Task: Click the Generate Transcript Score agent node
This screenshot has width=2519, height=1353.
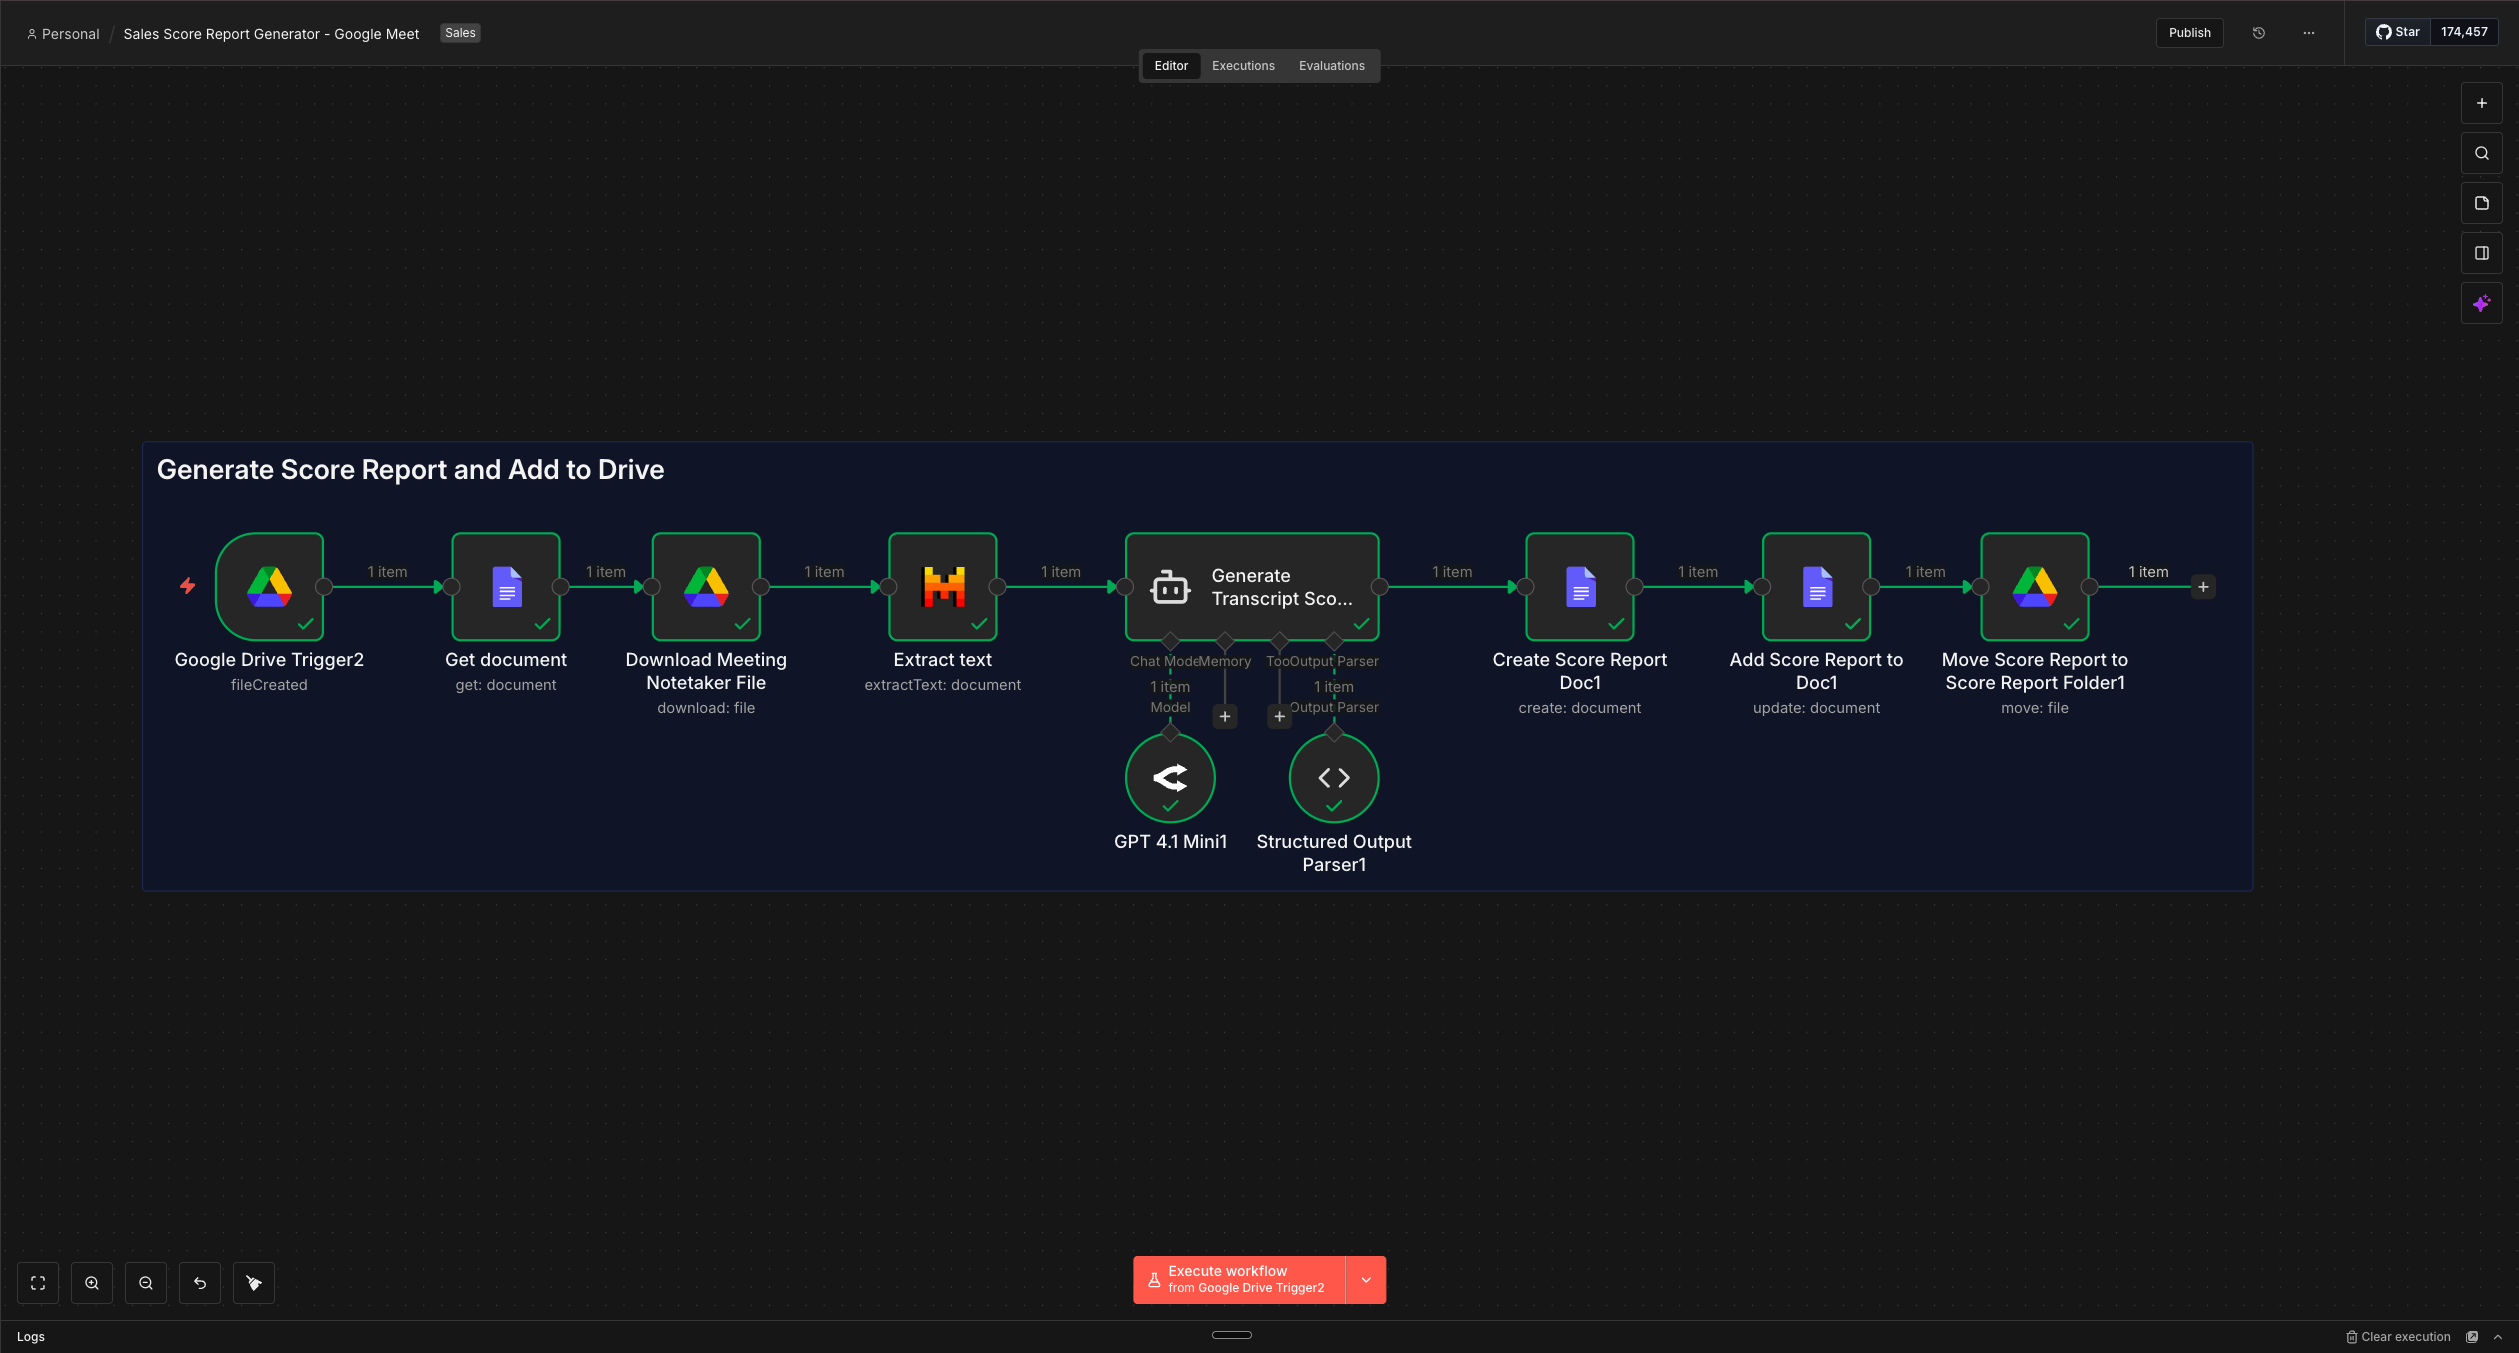Action: pyautogui.click(x=1251, y=586)
